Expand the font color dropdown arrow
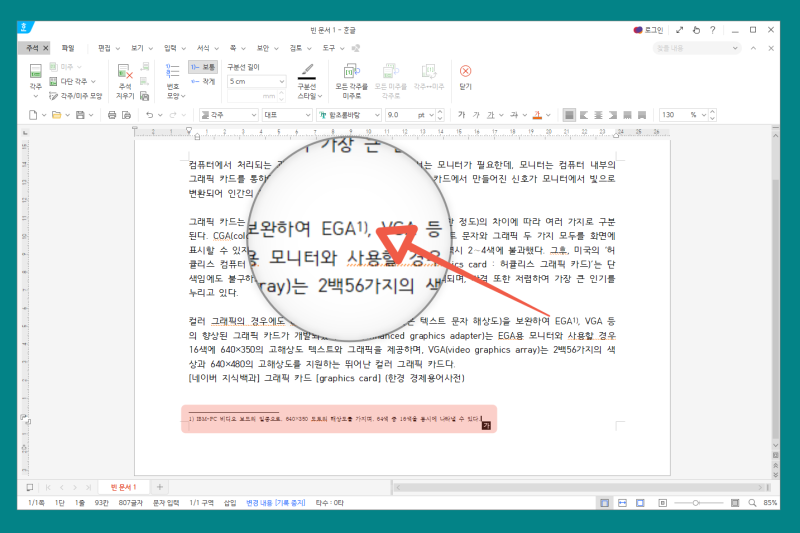This screenshot has width=800, height=533. point(548,115)
